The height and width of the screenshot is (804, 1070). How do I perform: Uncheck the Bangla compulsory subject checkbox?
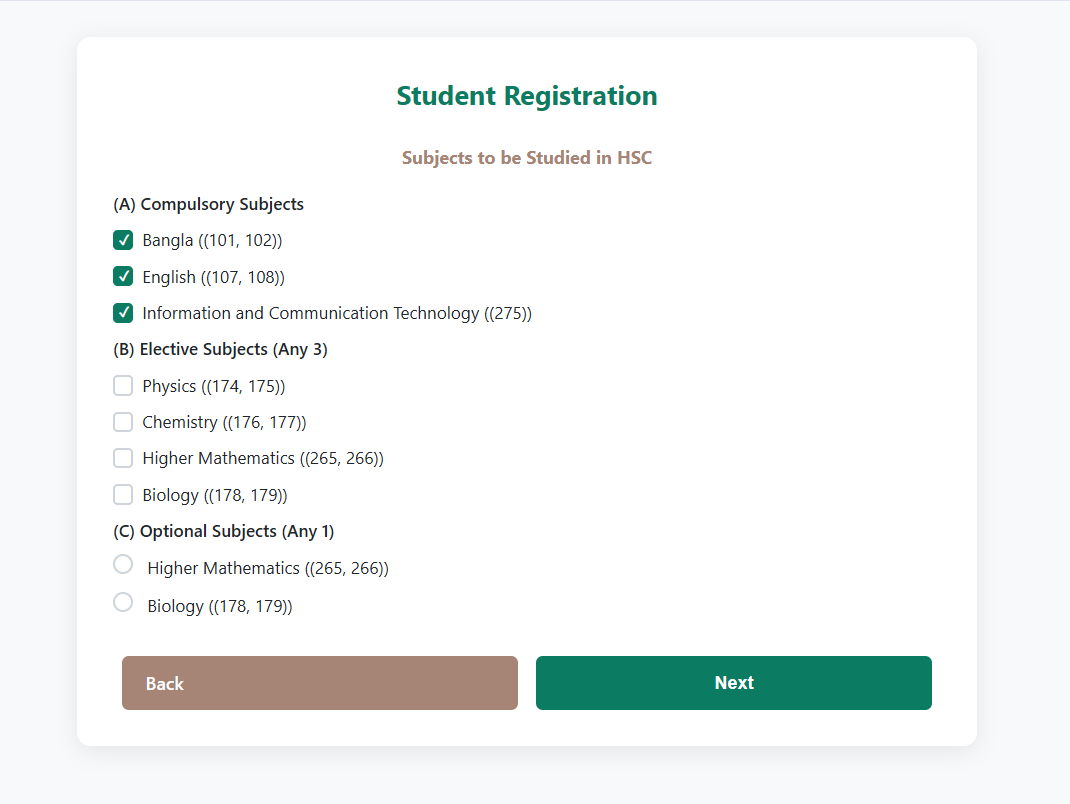[x=123, y=240]
